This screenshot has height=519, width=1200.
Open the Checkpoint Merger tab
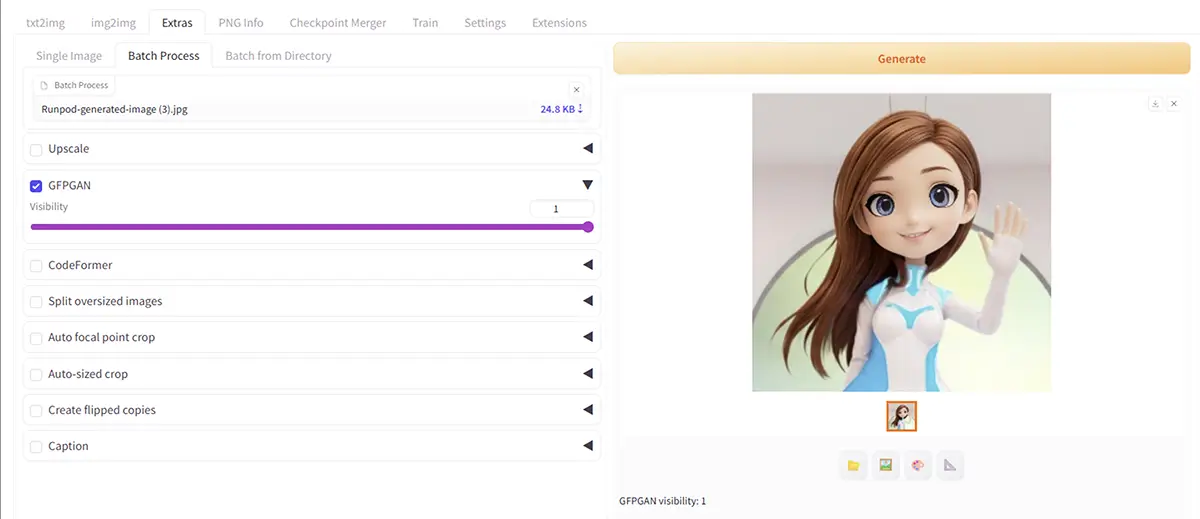click(x=338, y=22)
